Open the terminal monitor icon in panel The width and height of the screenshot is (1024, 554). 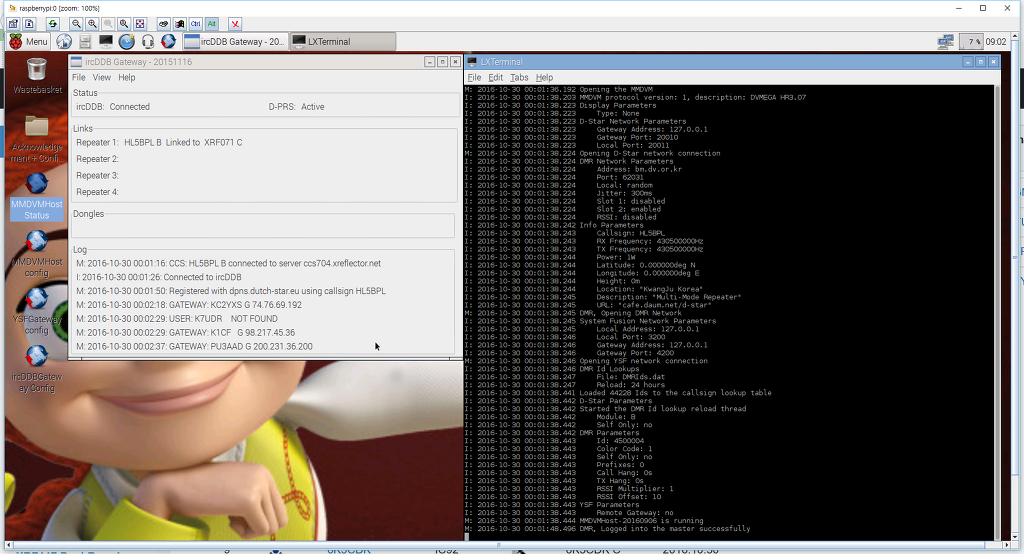[x=106, y=42]
